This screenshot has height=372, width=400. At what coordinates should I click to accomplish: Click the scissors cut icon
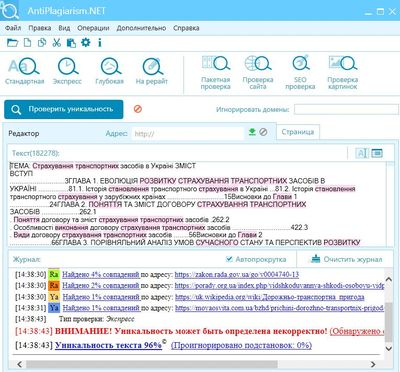(x=56, y=43)
